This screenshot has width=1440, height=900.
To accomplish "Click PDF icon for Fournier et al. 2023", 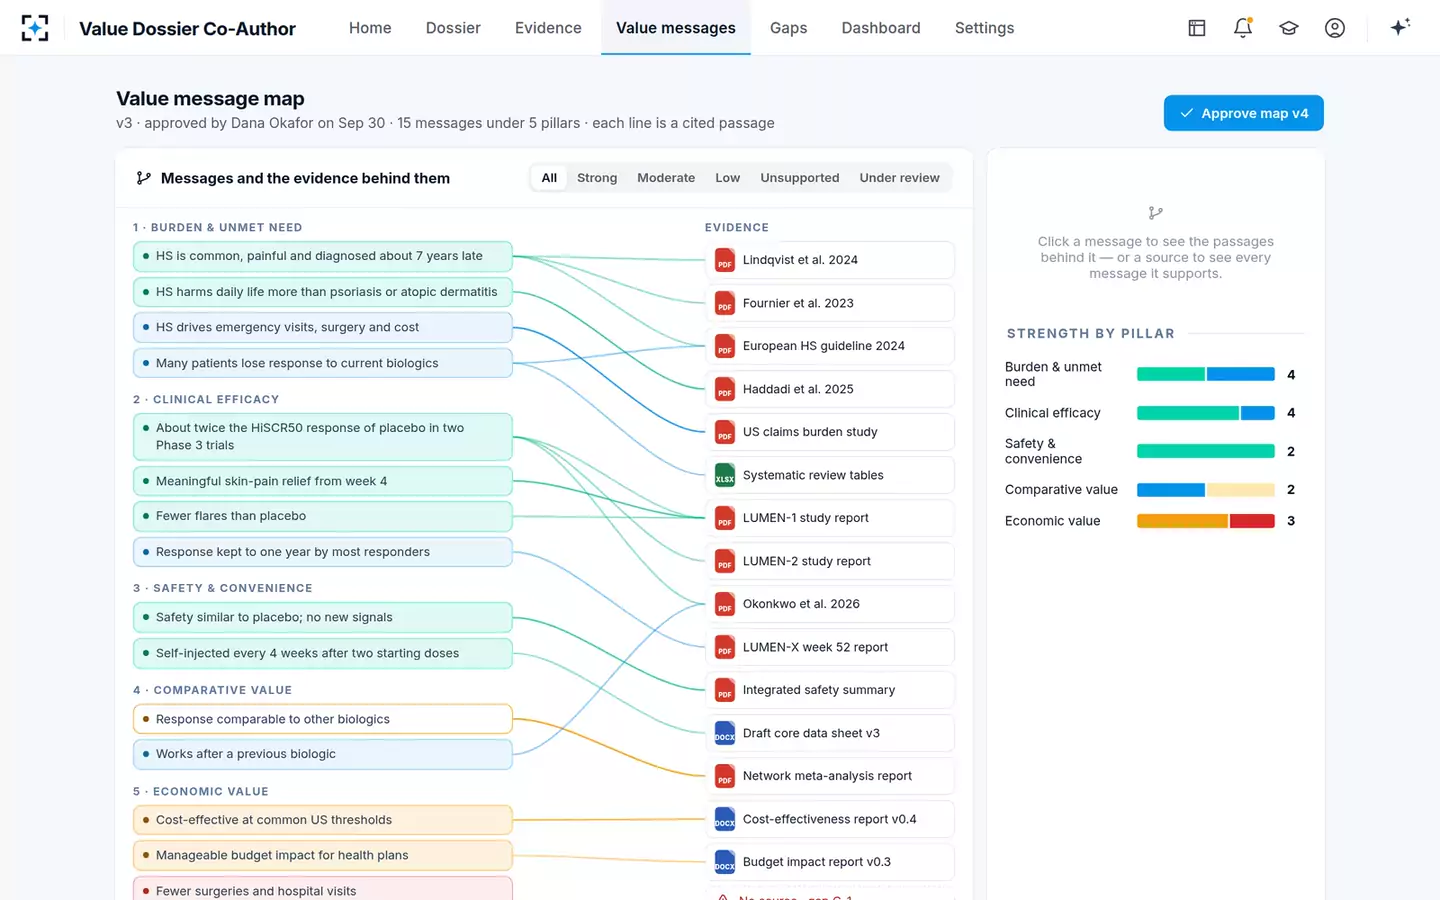I will 725,303.
